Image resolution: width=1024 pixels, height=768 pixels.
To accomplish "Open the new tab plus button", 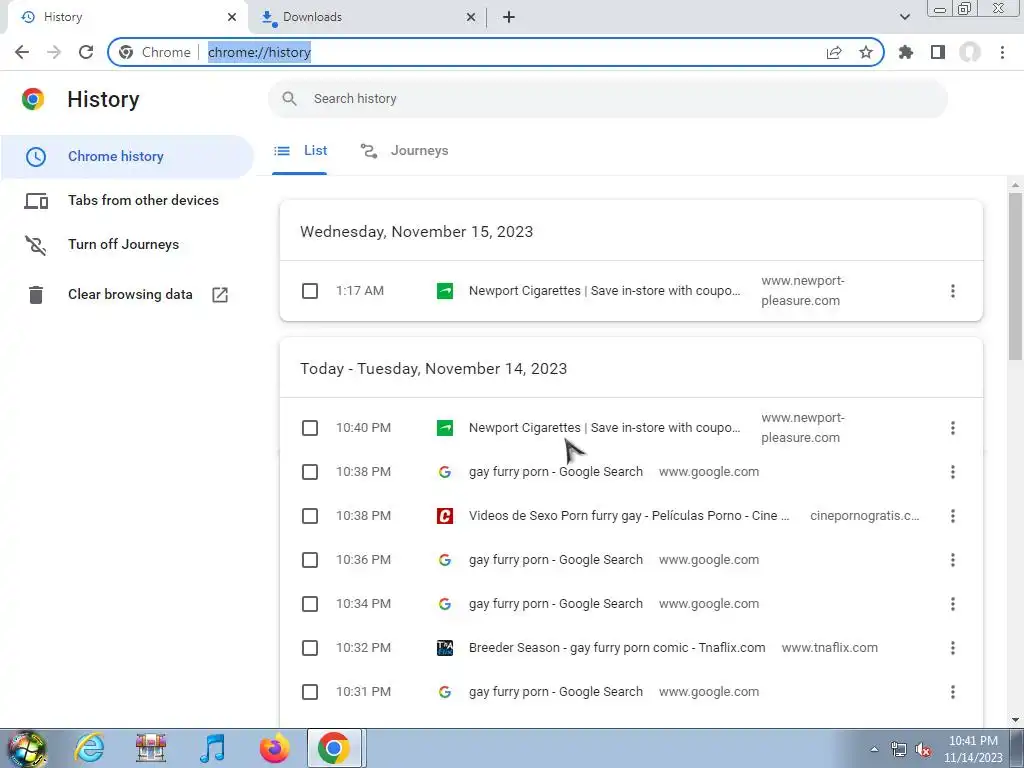I will (x=509, y=17).
